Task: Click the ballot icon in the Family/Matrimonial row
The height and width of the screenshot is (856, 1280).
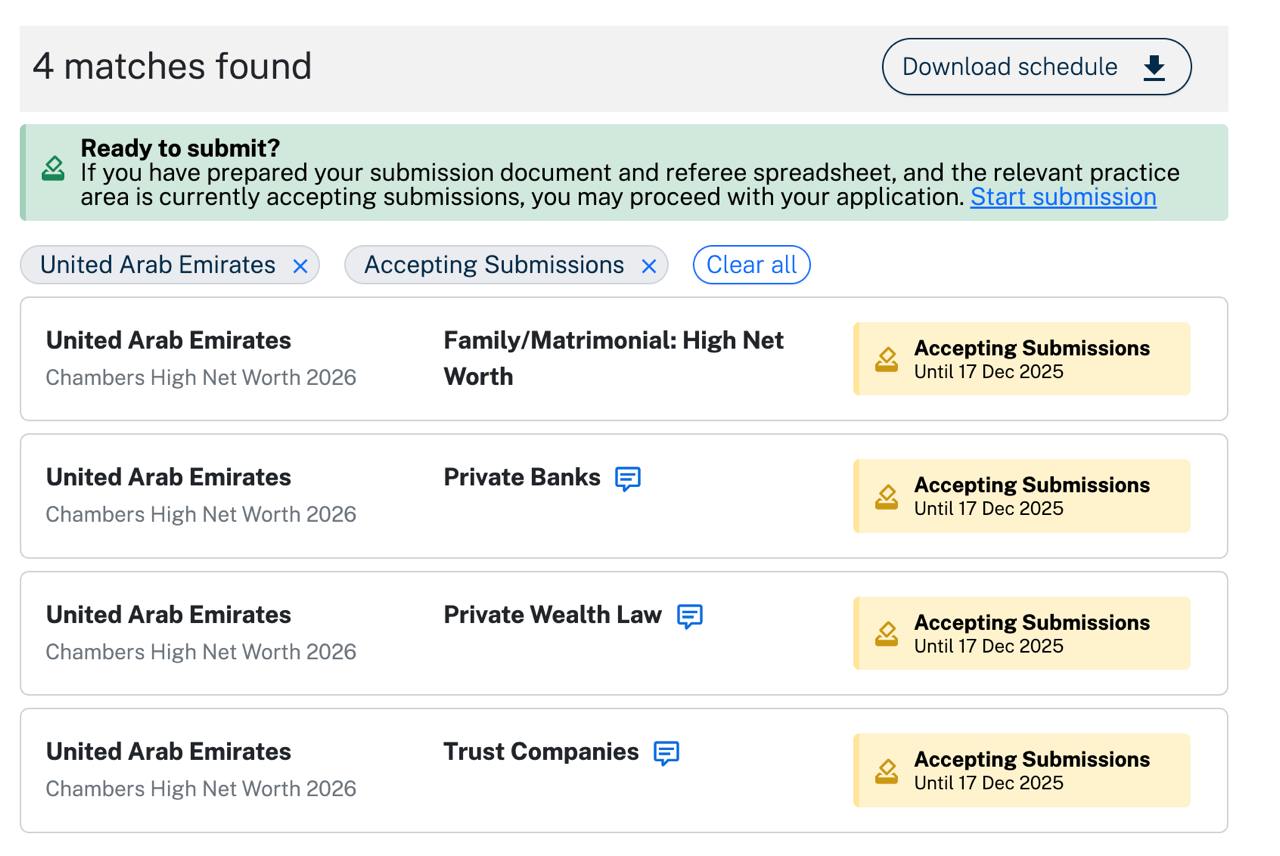Action: coord(886,359)
